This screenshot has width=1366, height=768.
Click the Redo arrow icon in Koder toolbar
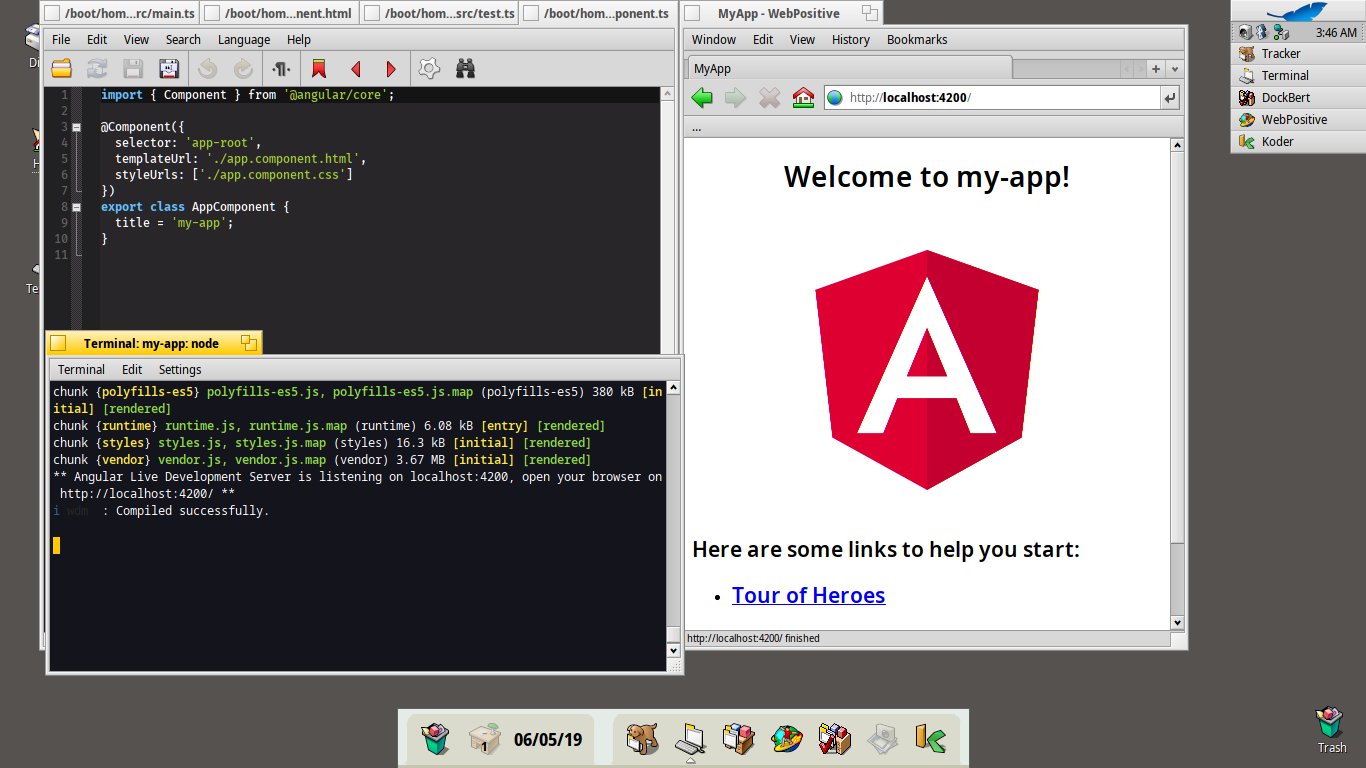(x=243, y=69)
